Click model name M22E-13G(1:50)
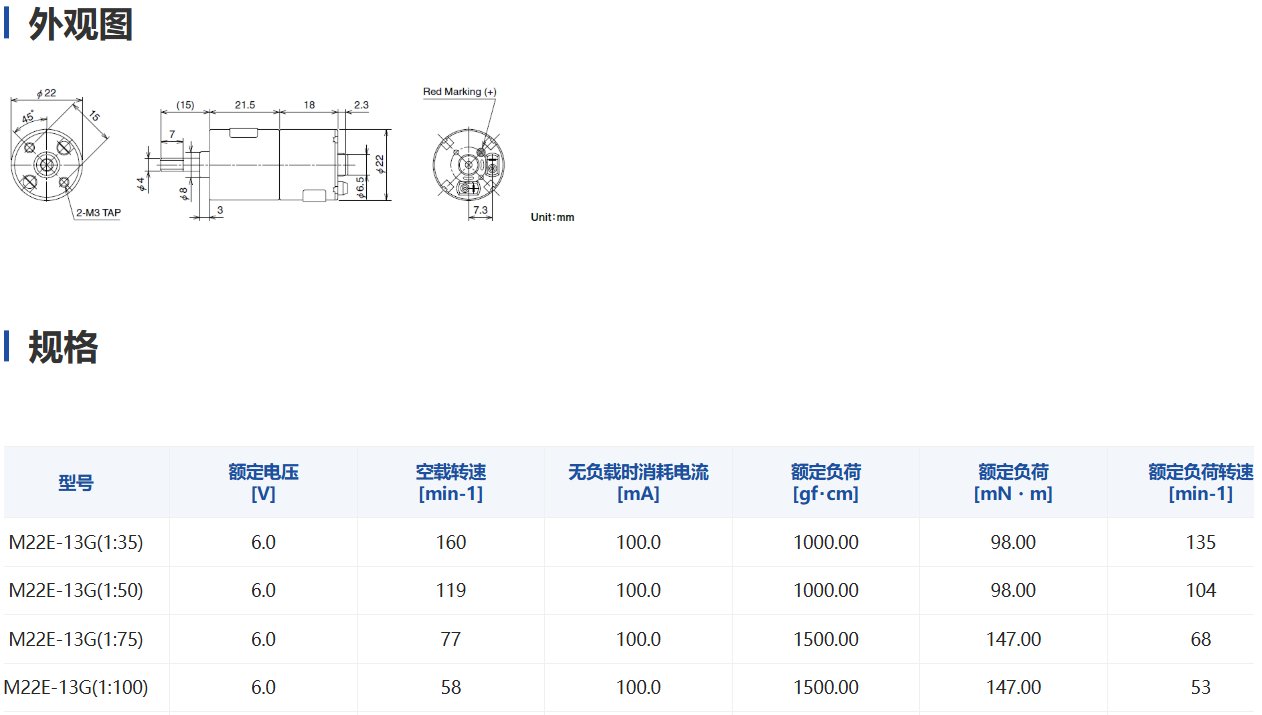Image resolution: width=1262 pixels, height=715 pixels. pos(76,590)
